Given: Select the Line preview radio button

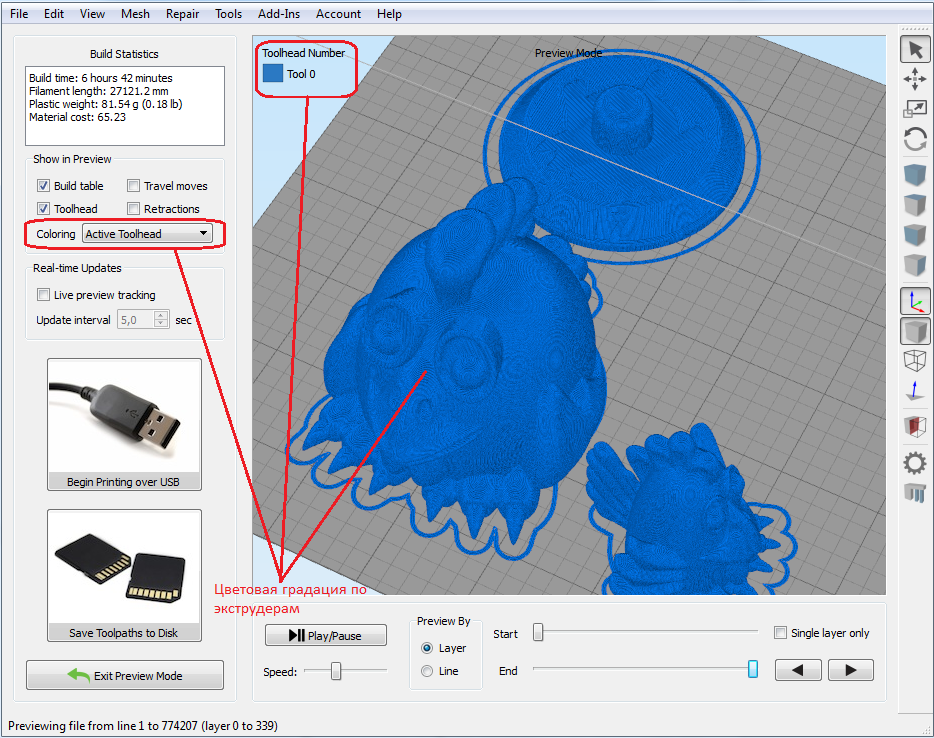Looking at the screenshot, I should [427, 670].
